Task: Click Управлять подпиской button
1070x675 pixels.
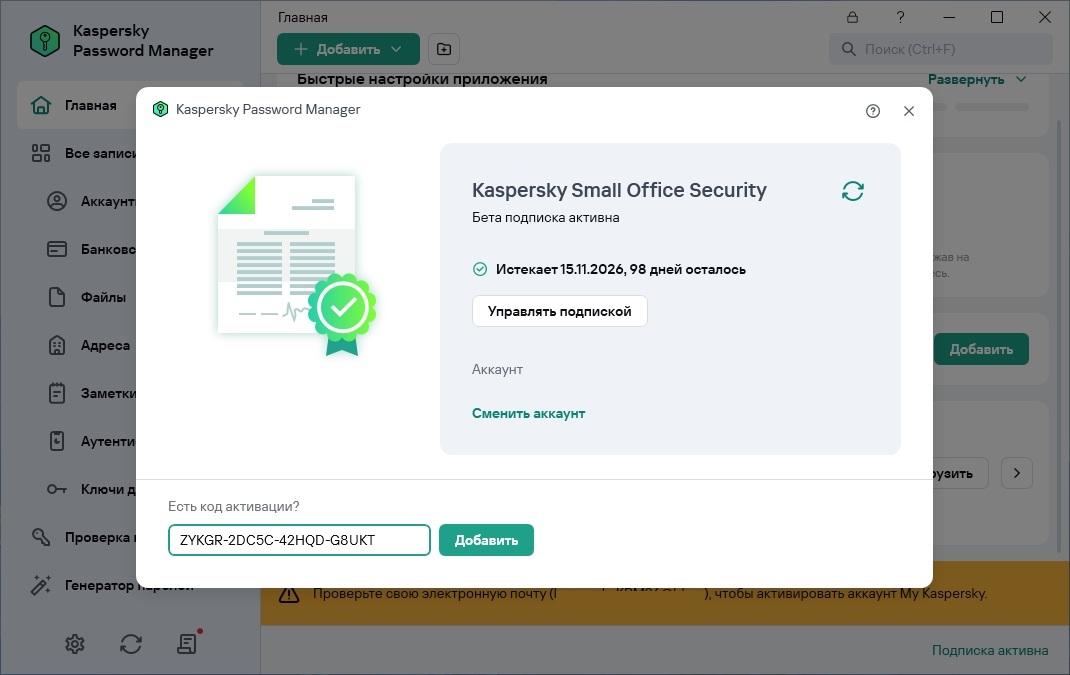Action: point(560,311)
